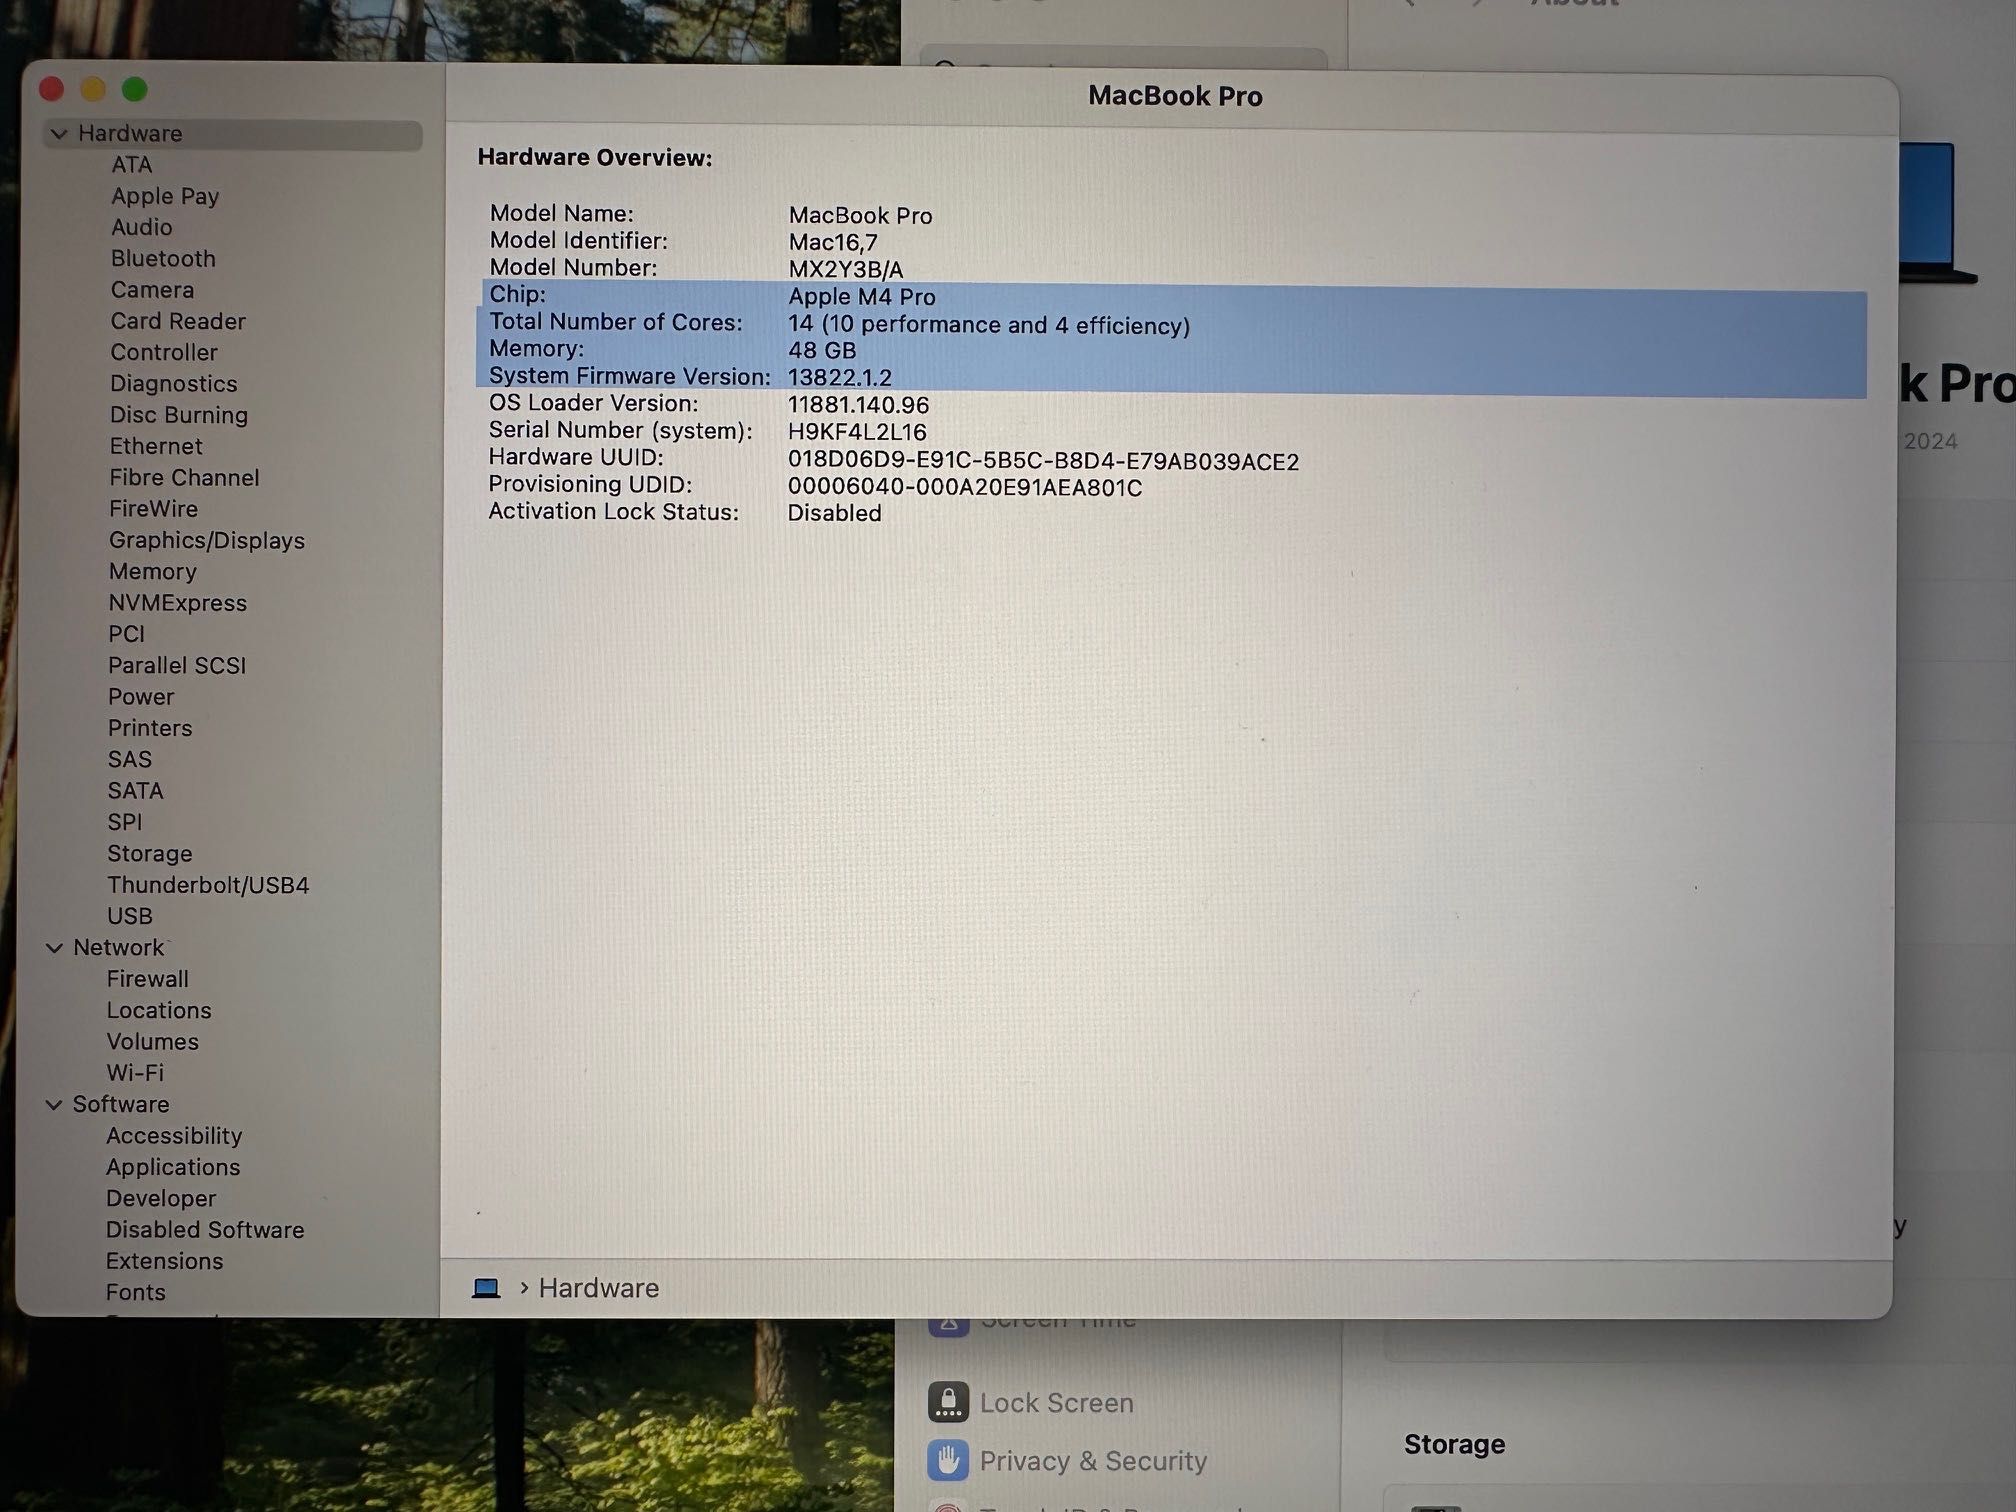Click the System Firmware Version 13822.1.2 row
2016x1512 pixels.
[1171, 377]
